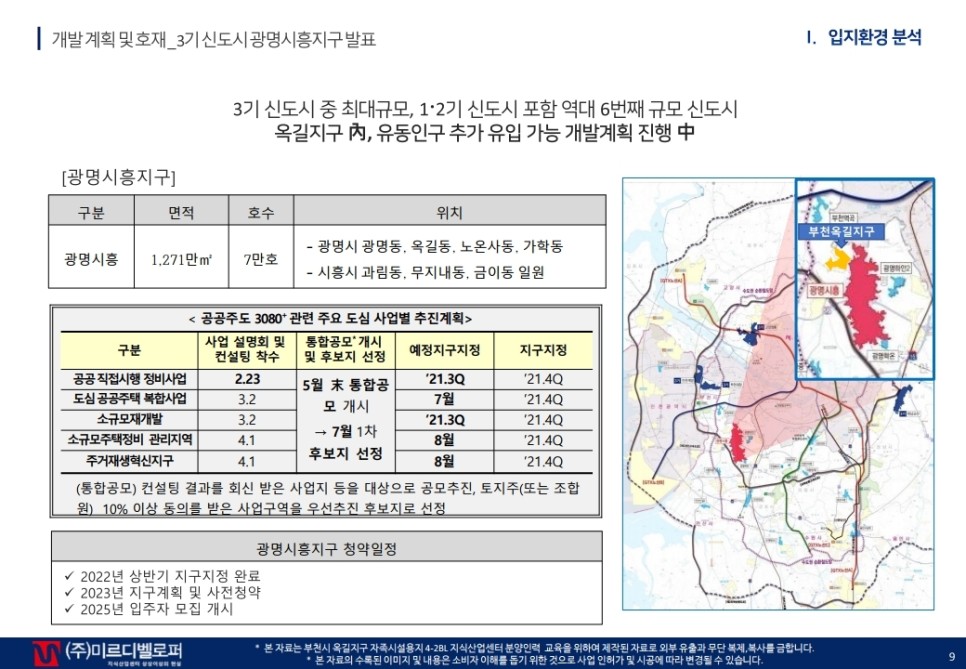
Task: Click the footer disclaimer about 무단 복제
Action: tap(534, 647)
